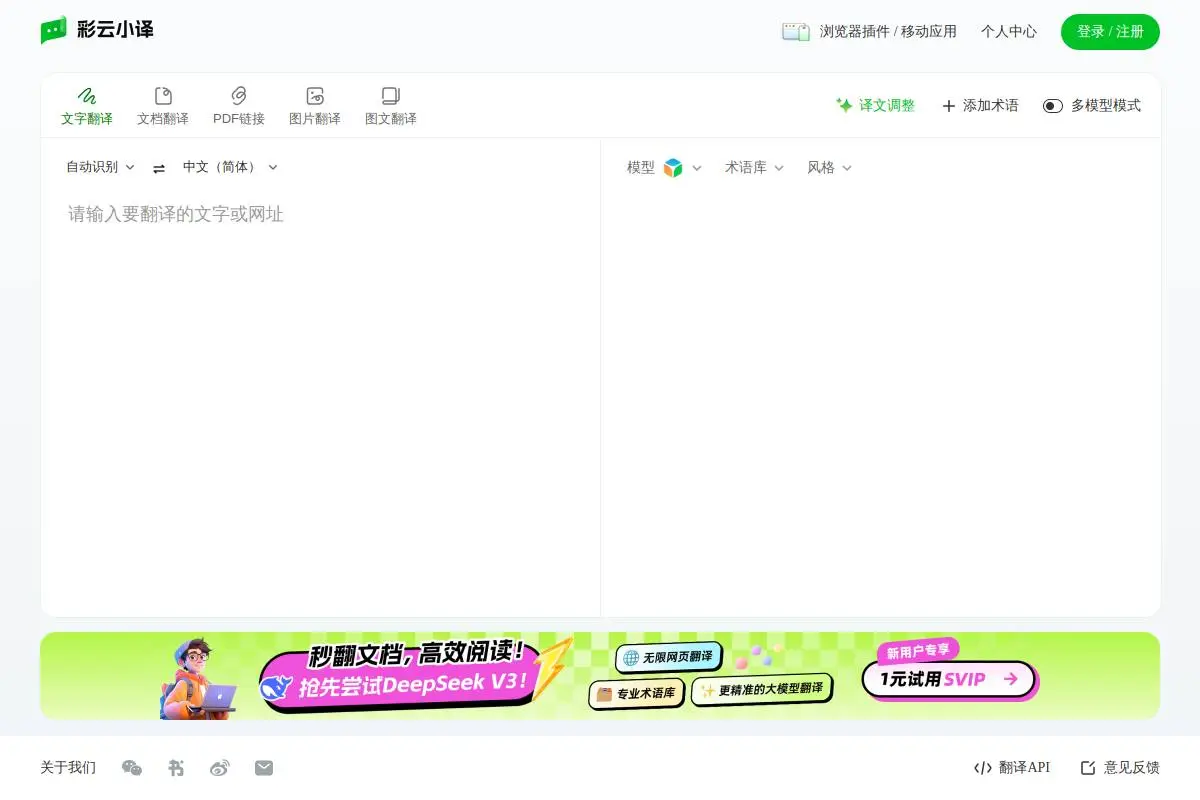Screen dimensions: 1200x800
Task: Open the 中文（简体） target language dropdown
Action: 230,167
